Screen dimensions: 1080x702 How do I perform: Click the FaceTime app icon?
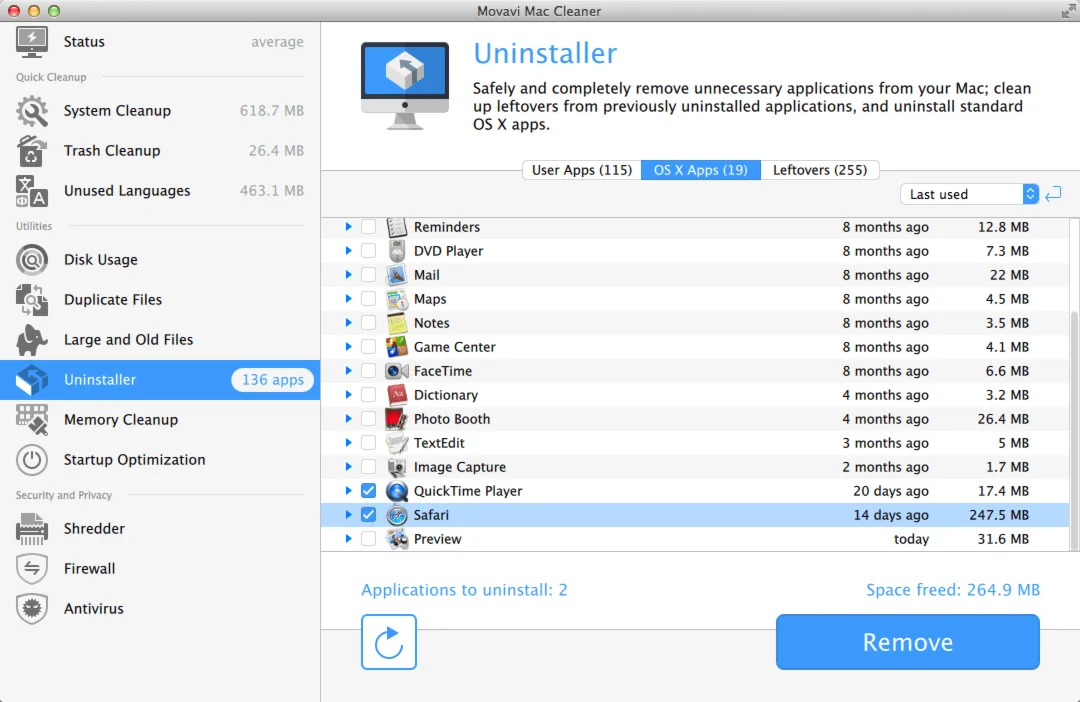(x=397, y=371)
